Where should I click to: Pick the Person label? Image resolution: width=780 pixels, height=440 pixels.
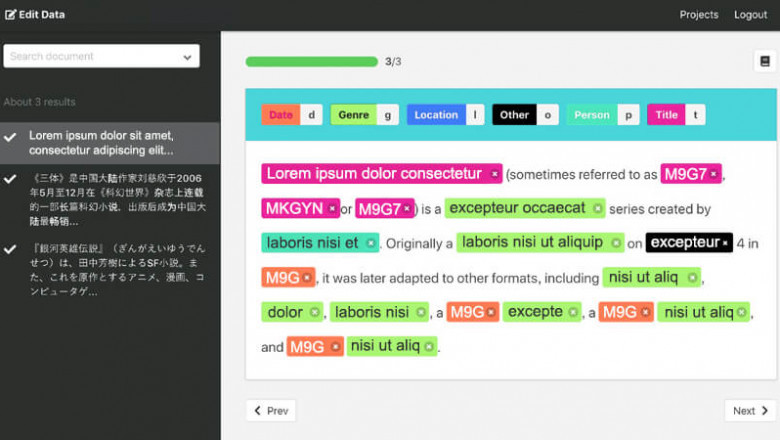tap(591, 115)
